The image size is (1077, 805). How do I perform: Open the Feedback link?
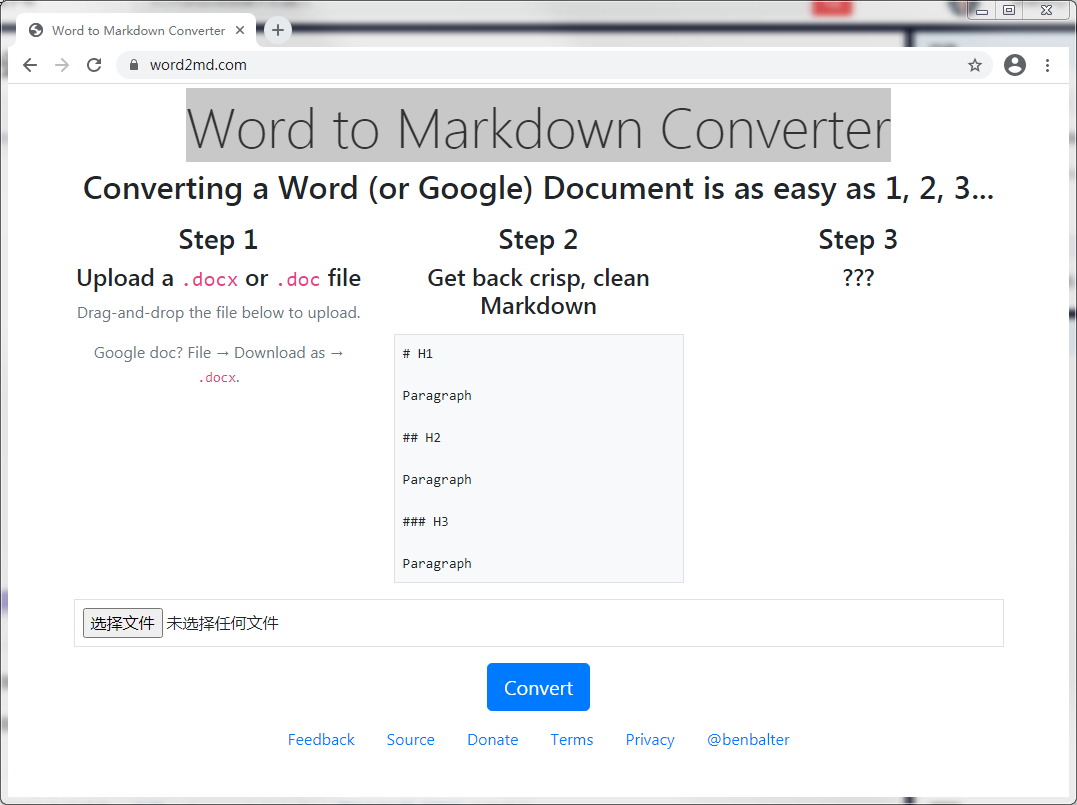pyautogui.click(x=321, y=739)
